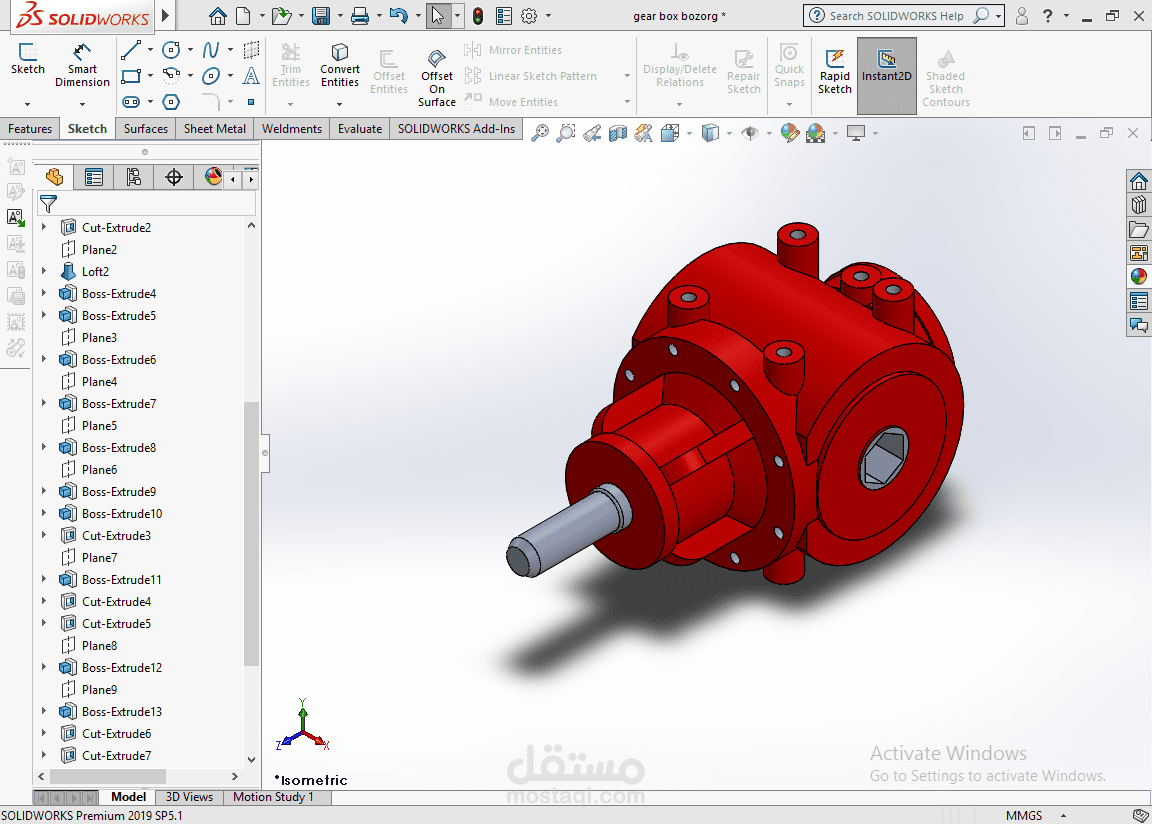This screenshot has width=1152, height=824.
Task: Click the Undo icon
Action: (x=398, y=15)
